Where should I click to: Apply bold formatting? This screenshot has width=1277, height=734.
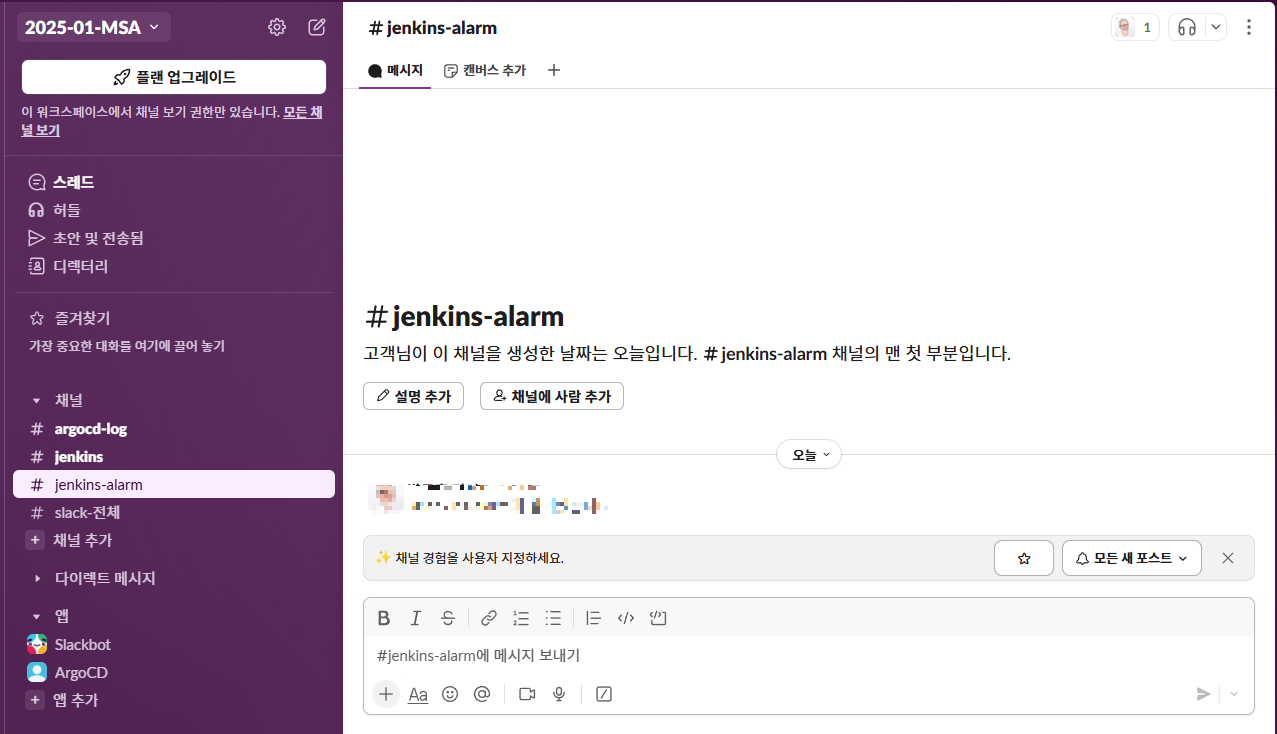pos(384,618)
